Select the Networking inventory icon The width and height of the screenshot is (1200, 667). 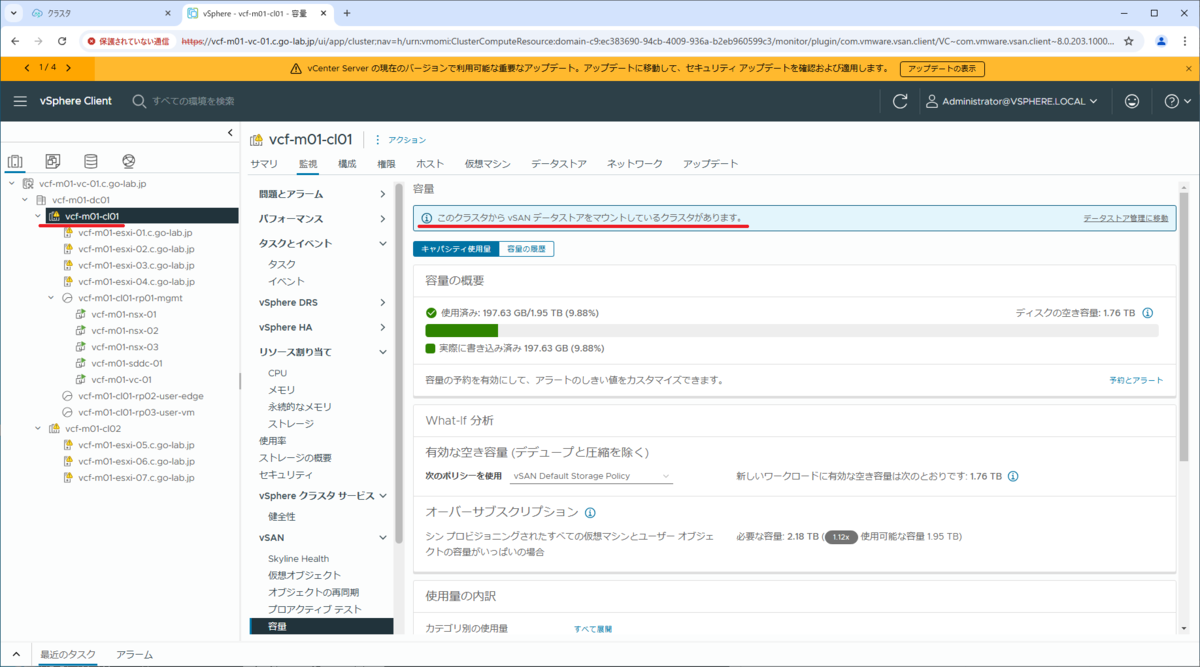pos(128,162)
